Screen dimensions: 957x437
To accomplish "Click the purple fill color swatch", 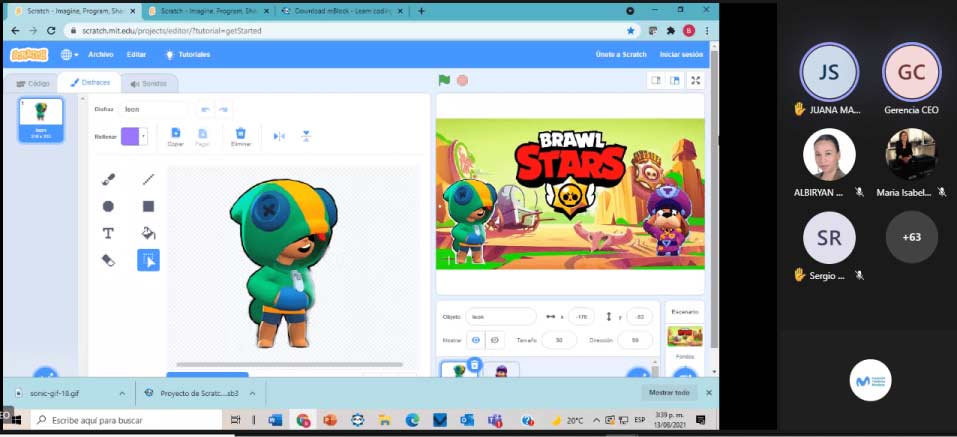I will pyautogui.click(x=131, y=136).
